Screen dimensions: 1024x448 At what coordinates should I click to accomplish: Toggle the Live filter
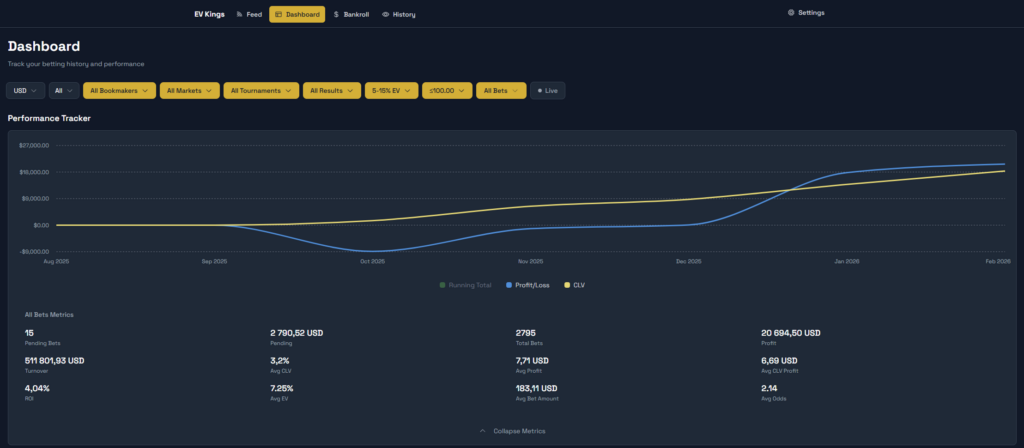pos(547,90)
